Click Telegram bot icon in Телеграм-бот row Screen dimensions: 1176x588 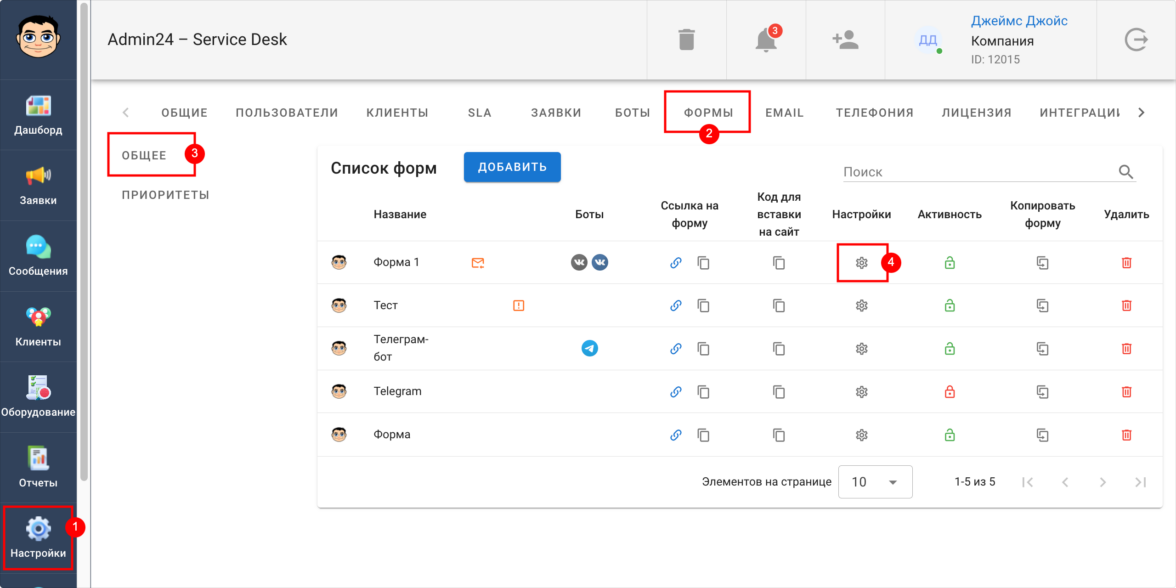(x=589, y=349)
